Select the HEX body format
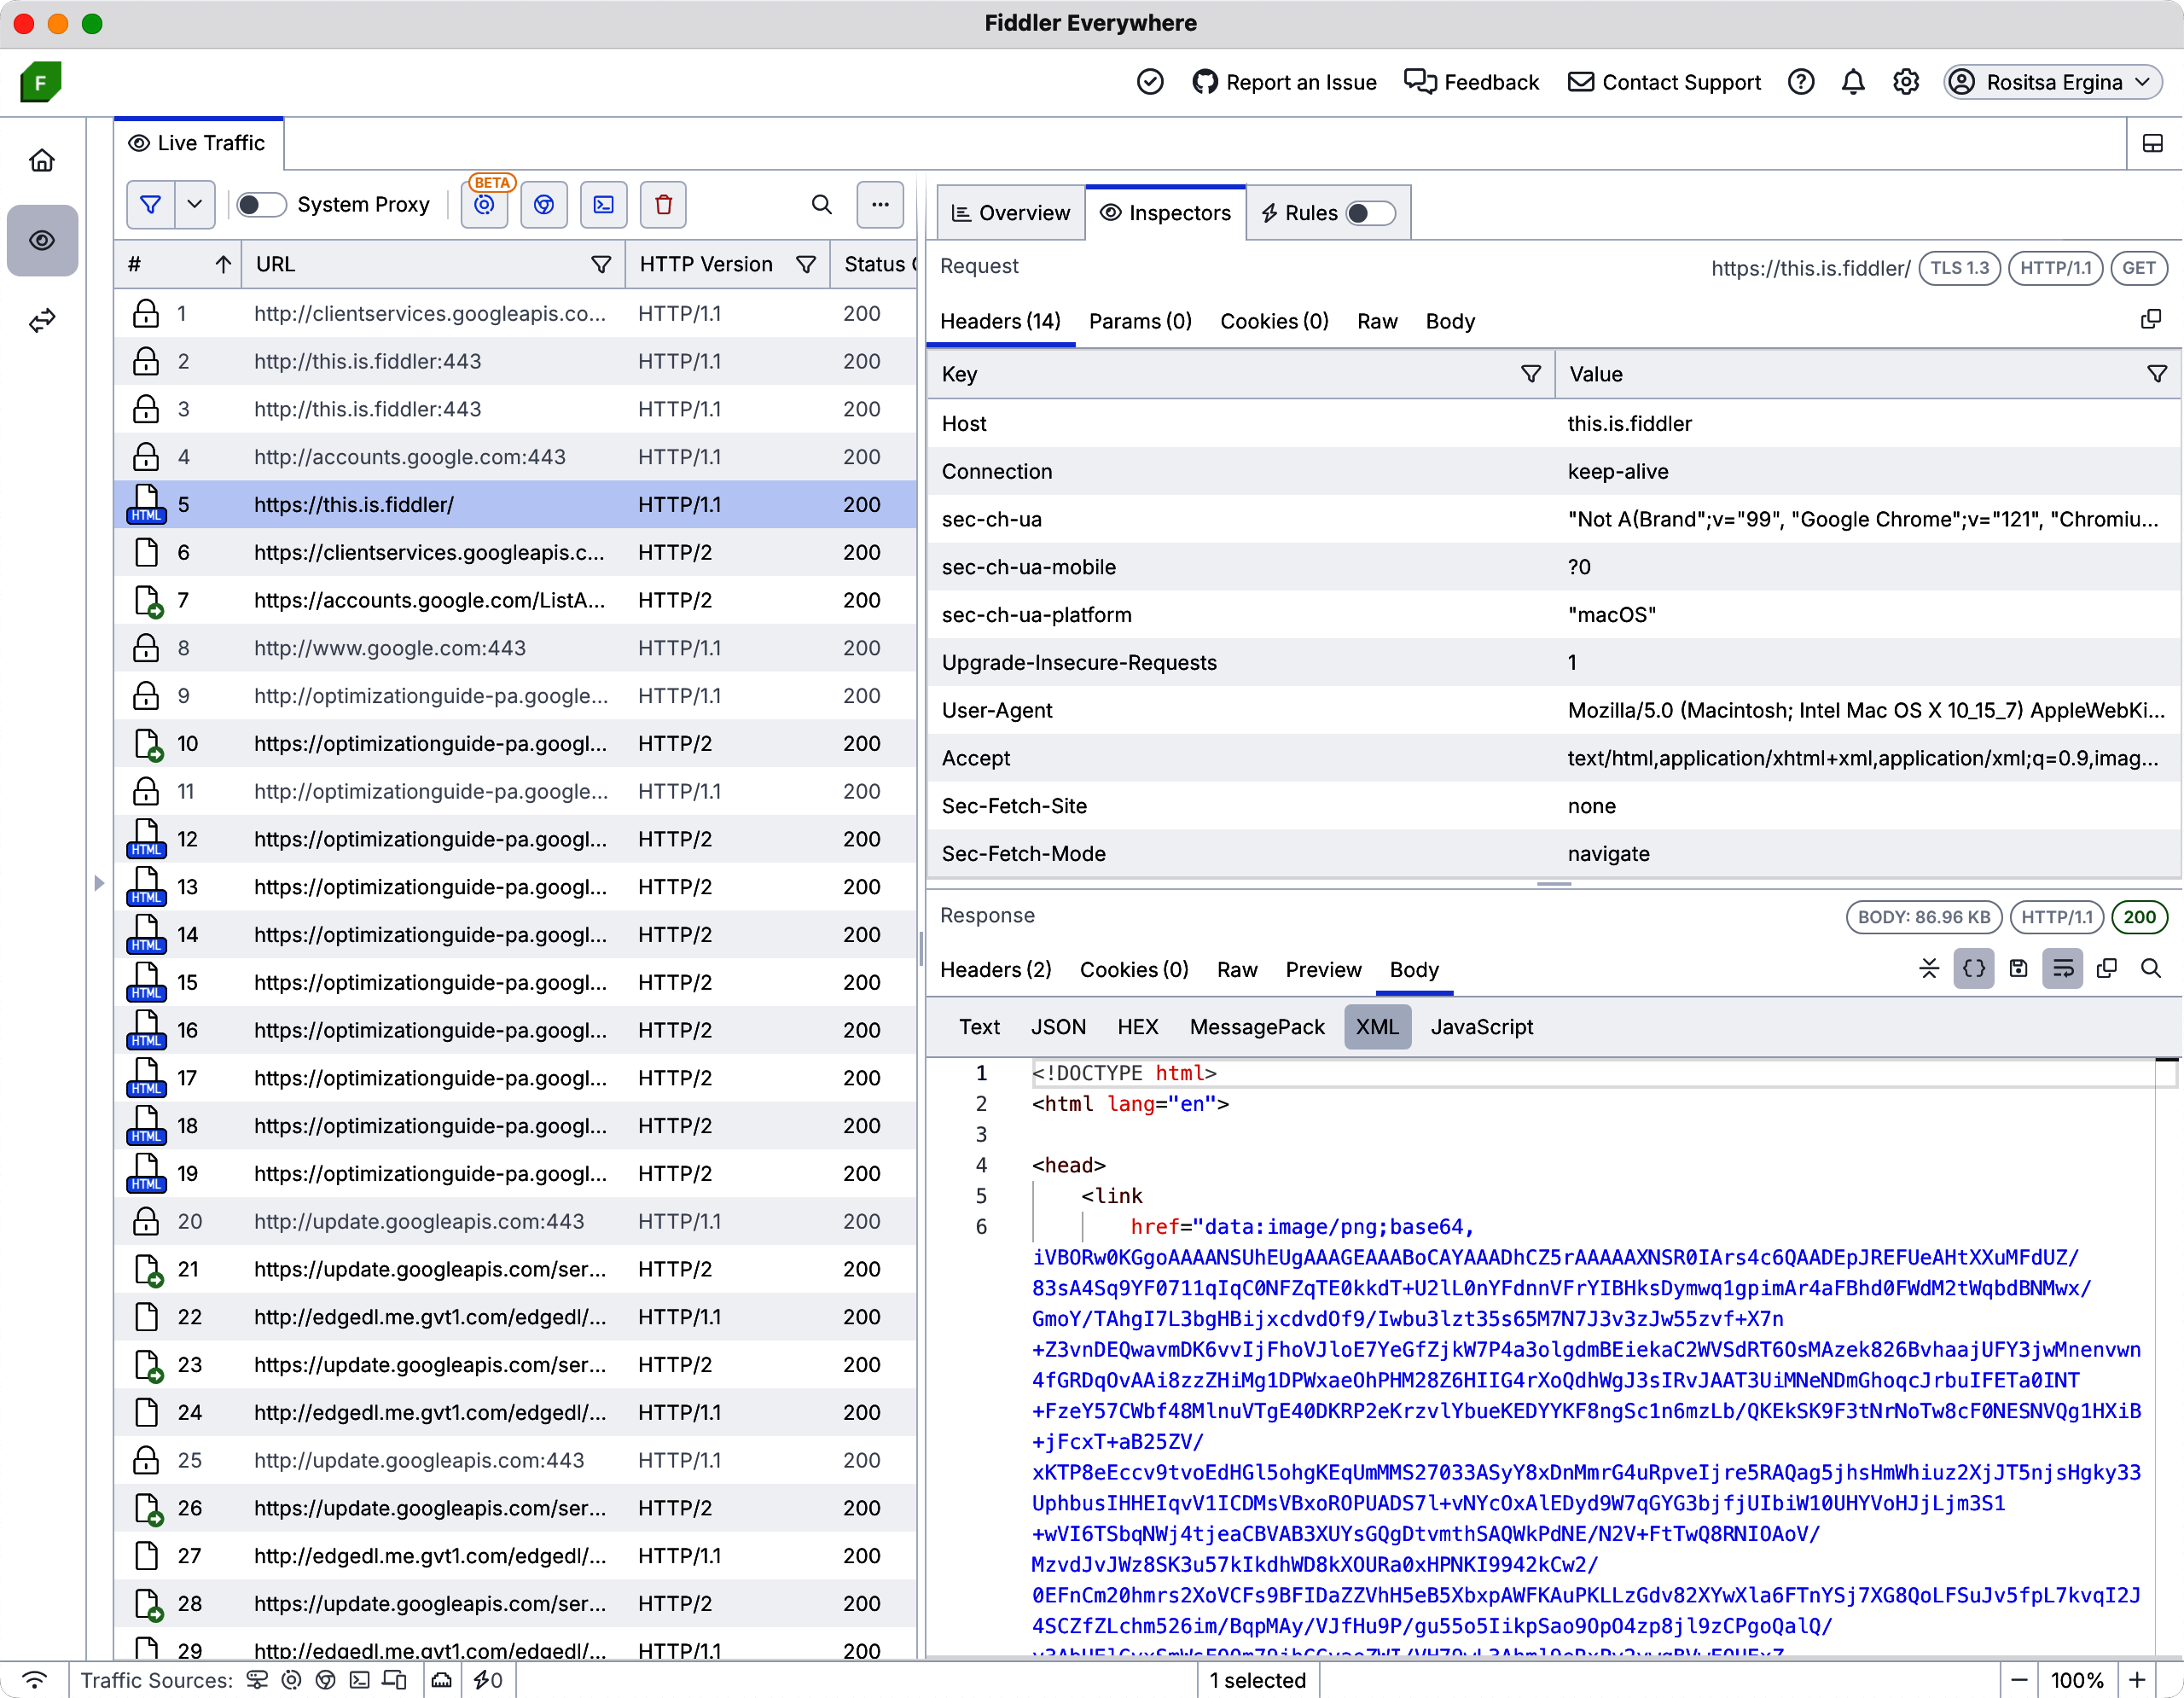Screen dimensions: 2184x1698 (x=1137, y=1028)
